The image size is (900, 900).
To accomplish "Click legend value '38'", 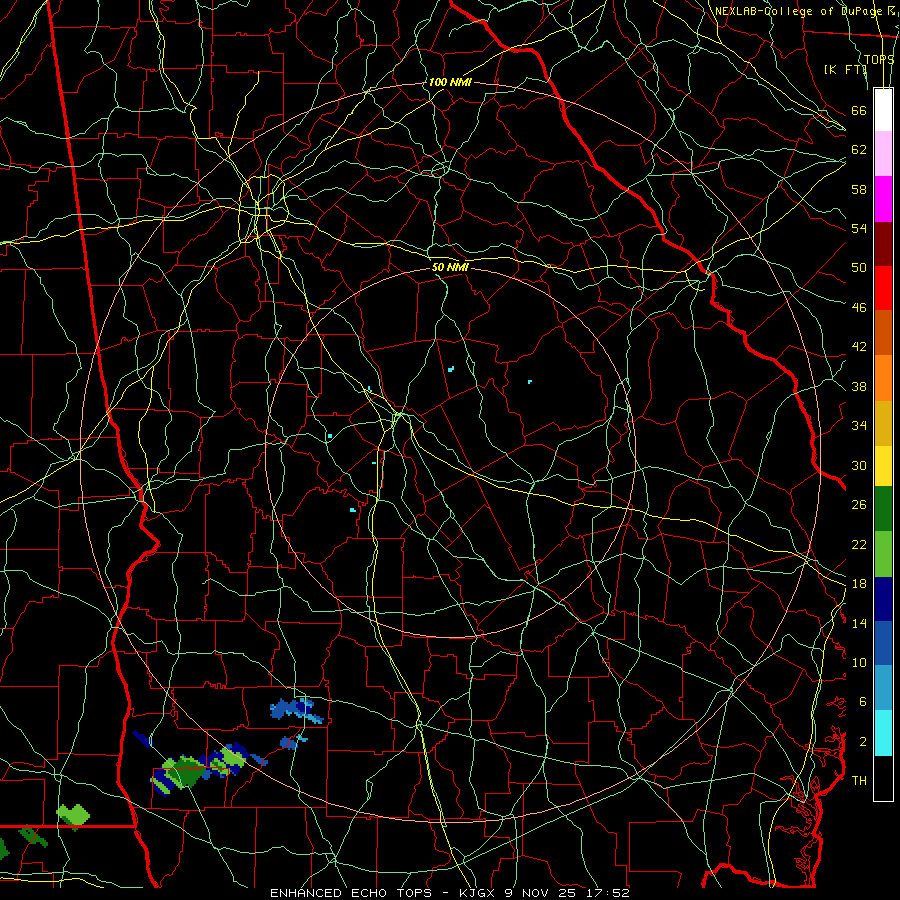I will (x=859, y=386).
